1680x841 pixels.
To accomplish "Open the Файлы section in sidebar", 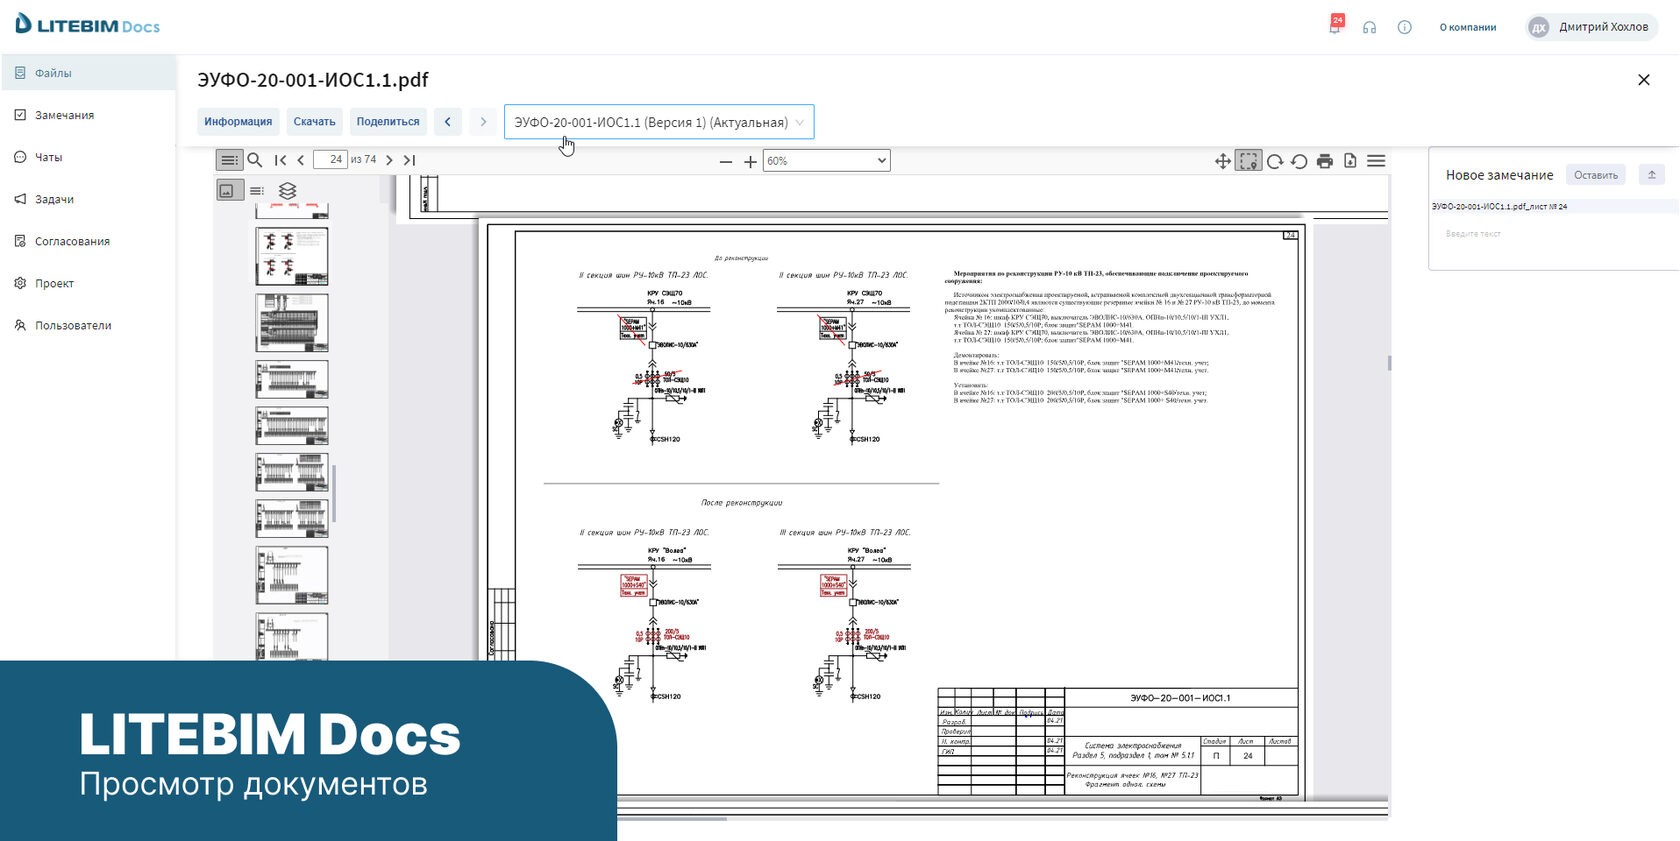I will (x=88, y=73).
